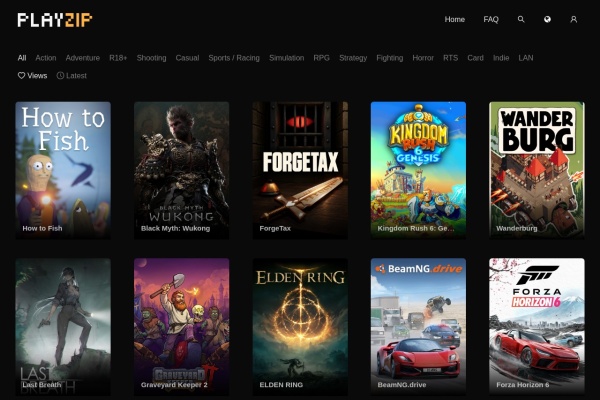Switch to the R18+ category
Viewport: 600px width, 400px height.
click(118, 58)
